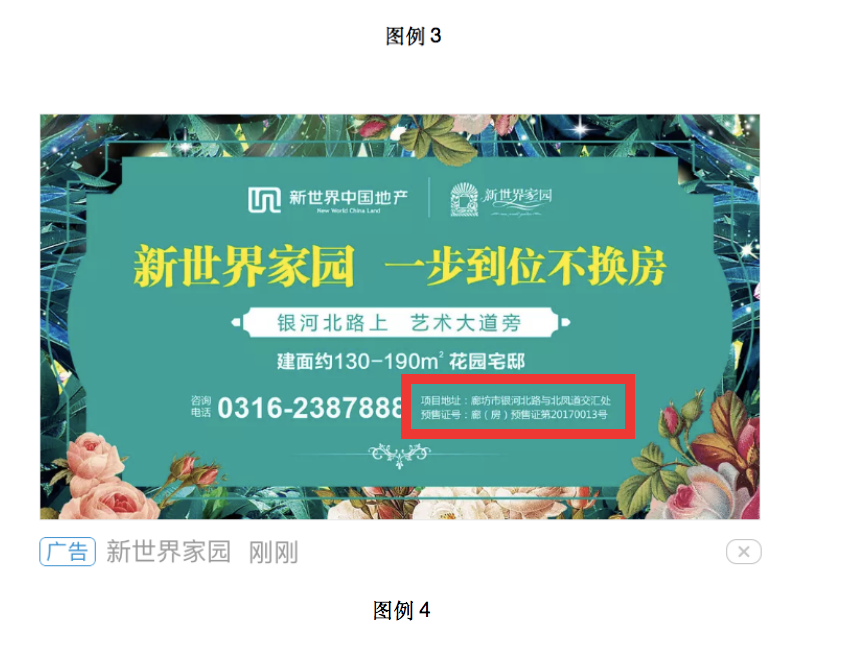The image size is (846, 662).
Task: Click the 建面约130-190m² 花园宅邸 line
Action: point(400,361)
